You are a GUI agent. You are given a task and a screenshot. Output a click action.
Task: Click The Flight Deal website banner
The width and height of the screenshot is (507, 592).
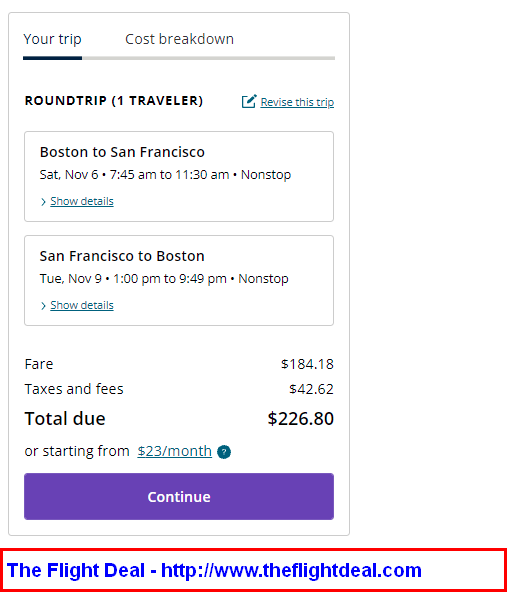tap(253, 570)
